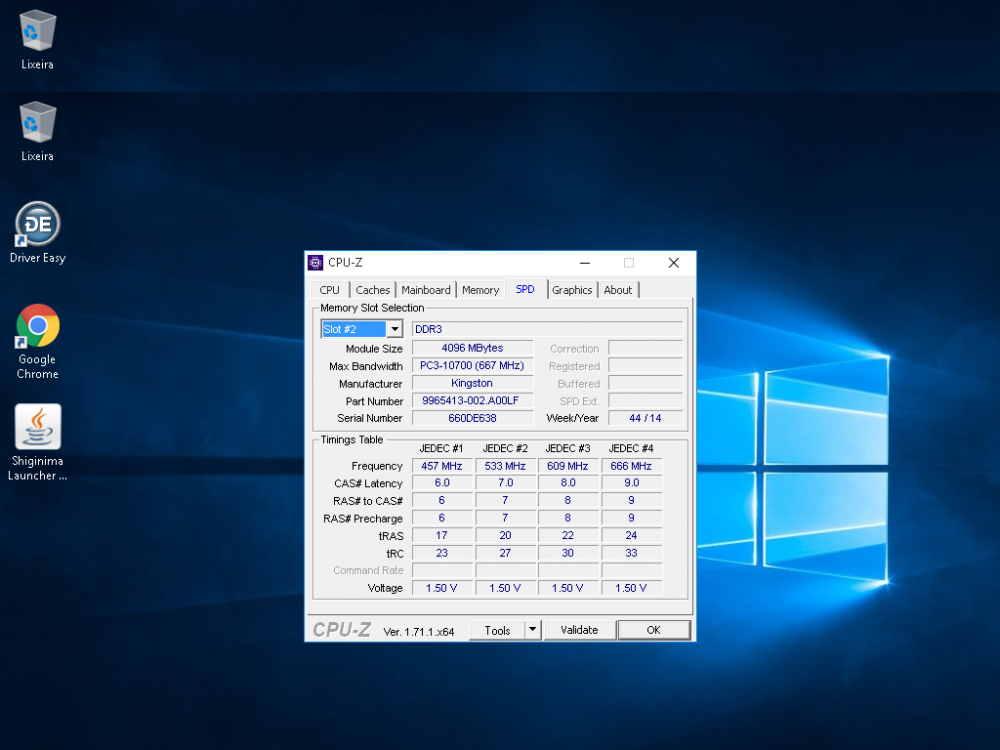Show the About tab

[618, 290]
